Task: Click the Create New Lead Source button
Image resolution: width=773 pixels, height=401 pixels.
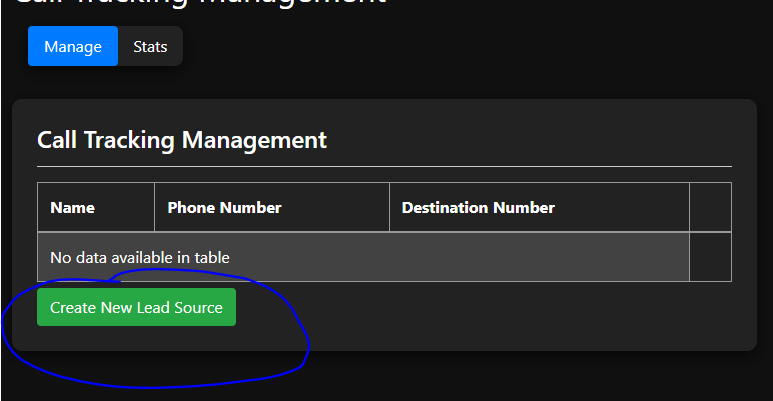Action: 136,308
